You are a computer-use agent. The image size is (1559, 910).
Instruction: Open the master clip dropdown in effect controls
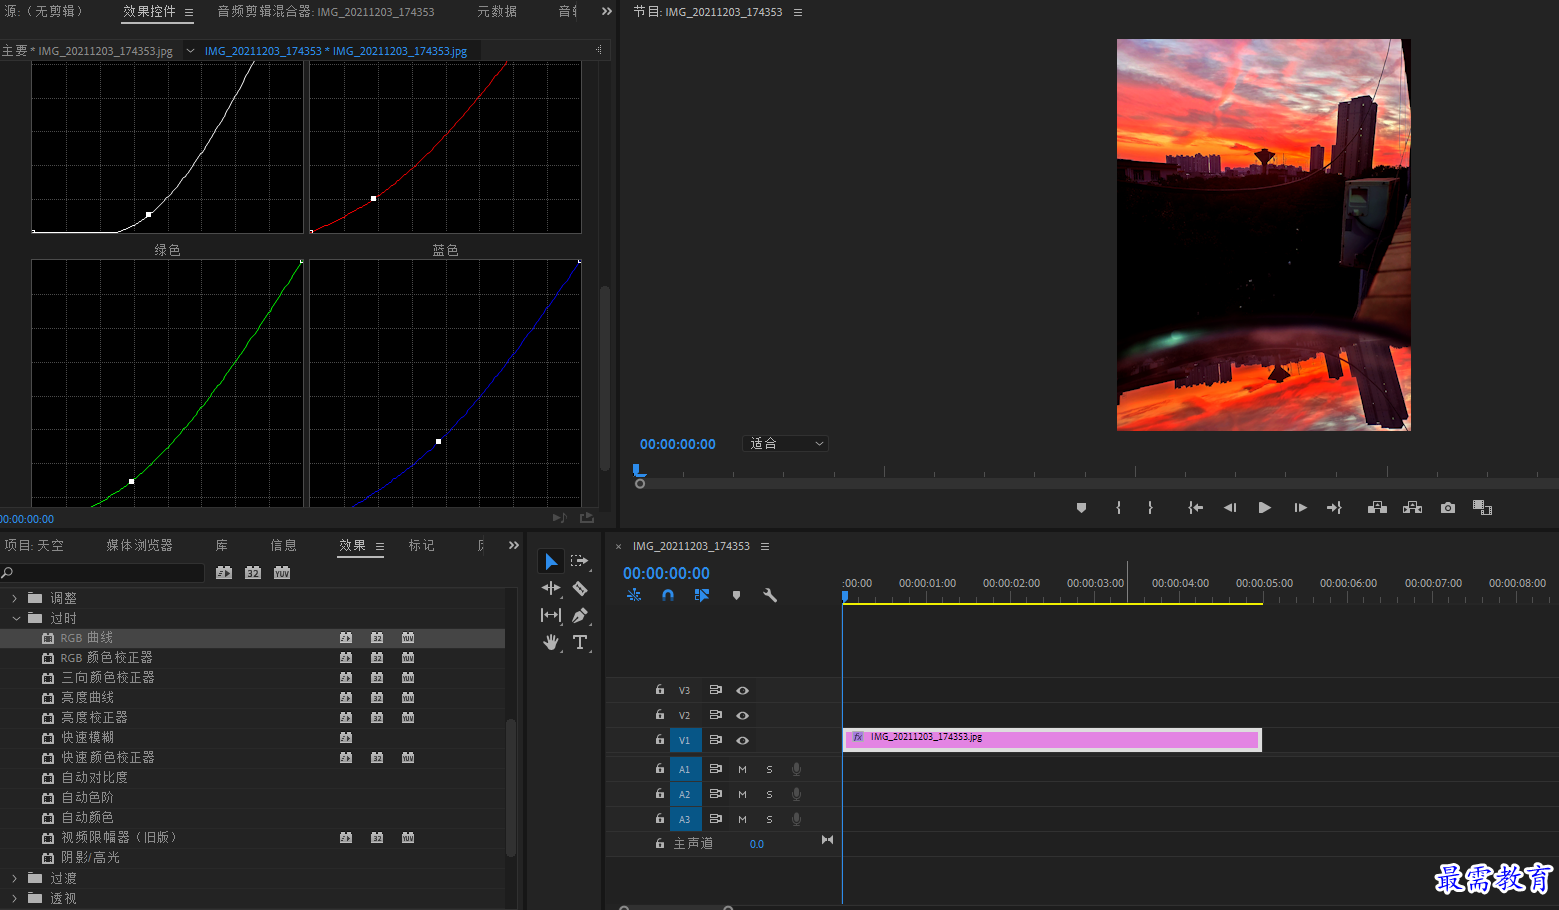click(x=190, y=51)
